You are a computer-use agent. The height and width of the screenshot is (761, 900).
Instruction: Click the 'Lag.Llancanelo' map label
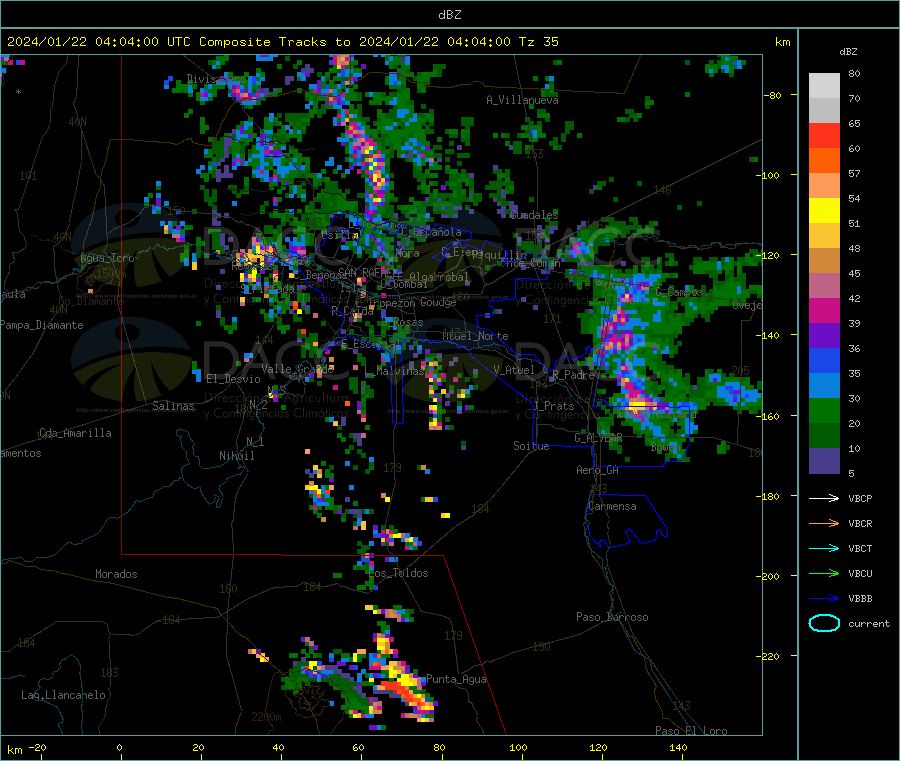(x=63, y=695)
